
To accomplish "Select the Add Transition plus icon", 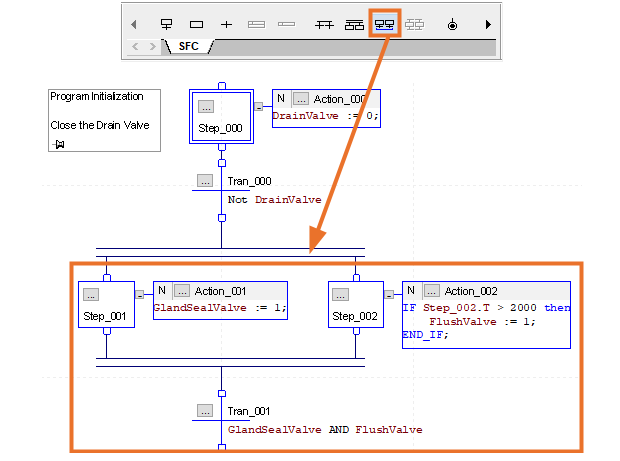I will [226, 23].
